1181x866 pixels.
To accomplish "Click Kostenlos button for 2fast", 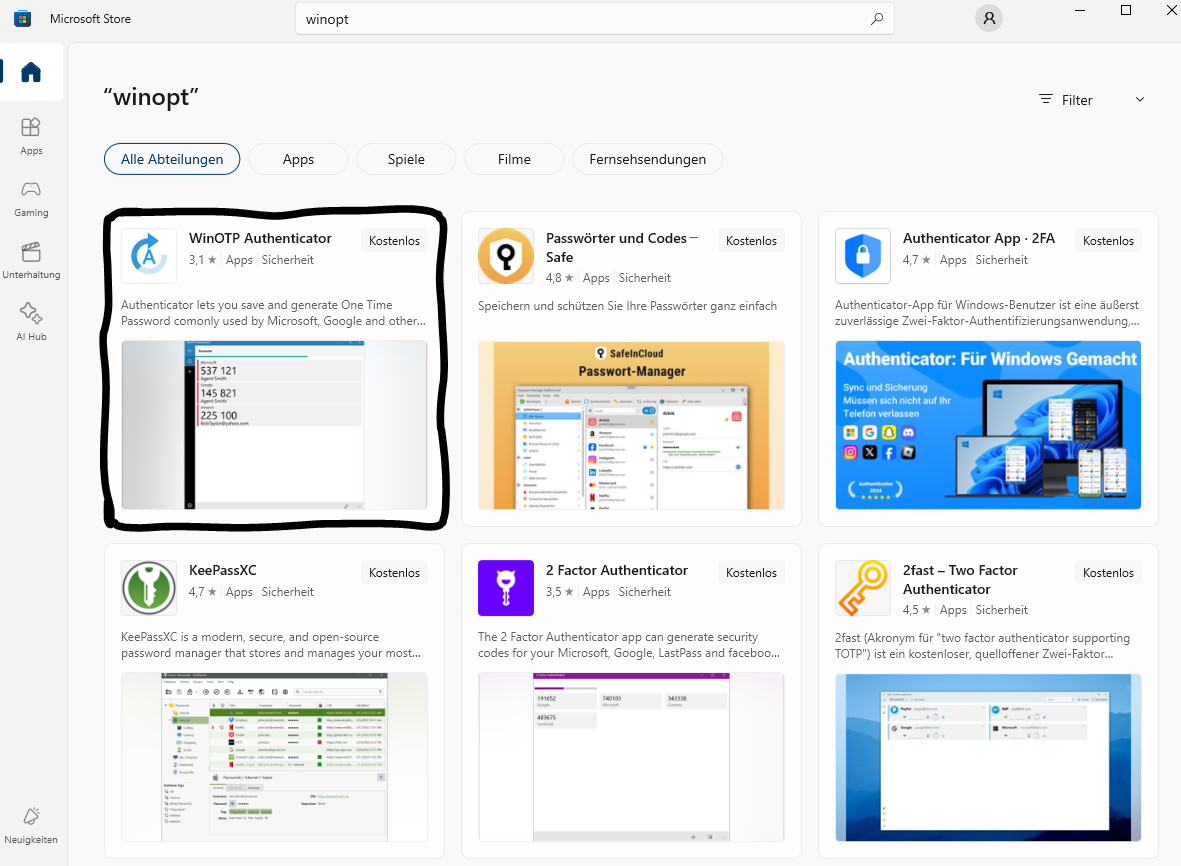I will (1109, 572).
